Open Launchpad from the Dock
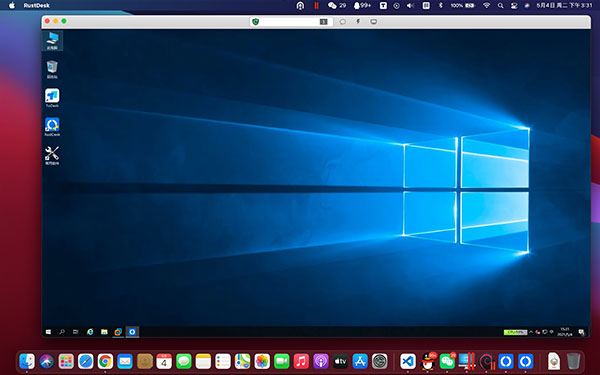Viewport: 600px width, 375px height. [66, 361]
